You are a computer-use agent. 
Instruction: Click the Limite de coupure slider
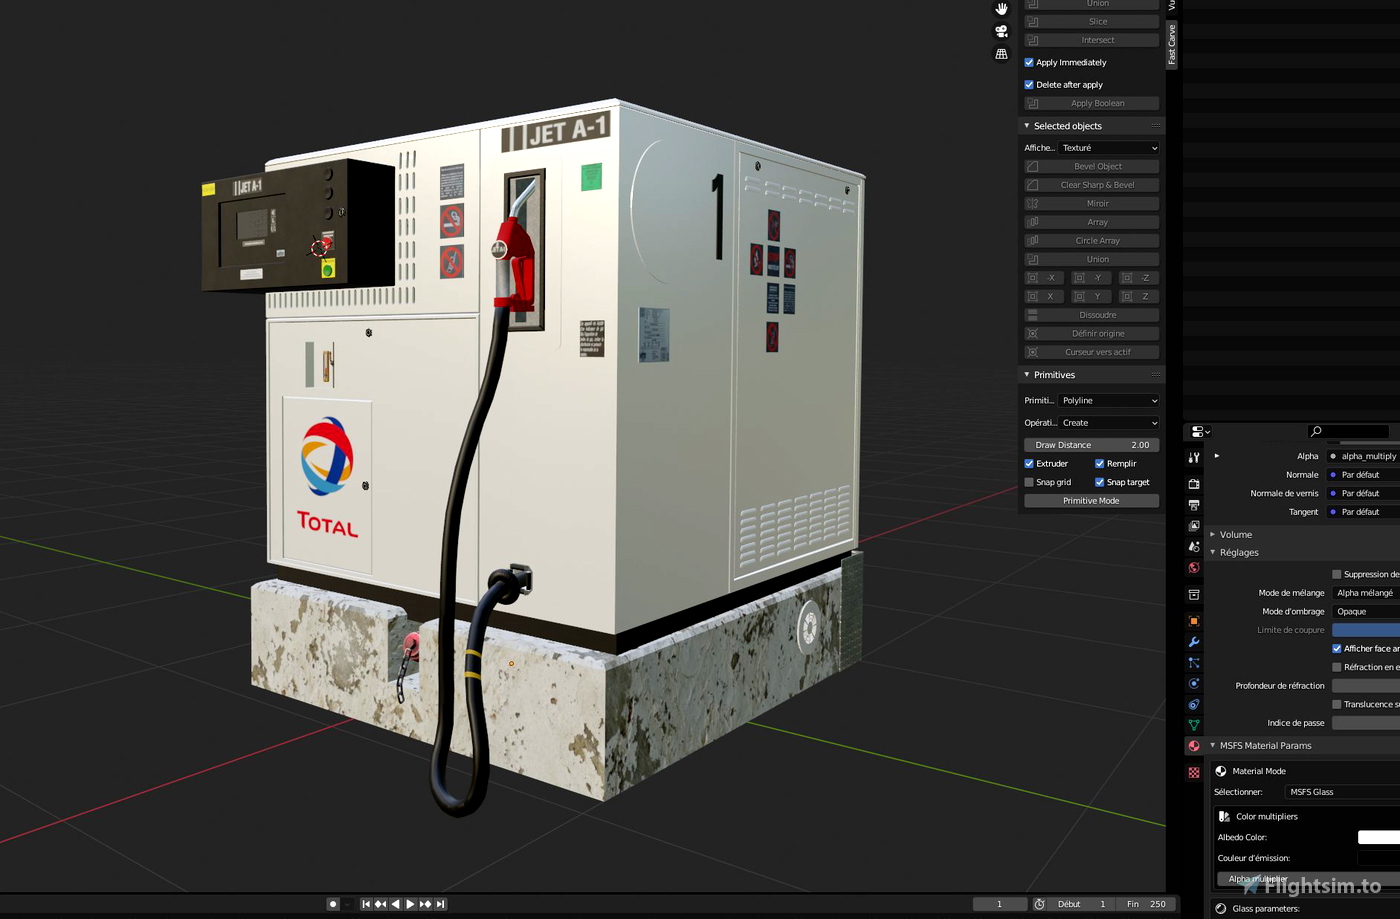click(x=1366, y=630)
